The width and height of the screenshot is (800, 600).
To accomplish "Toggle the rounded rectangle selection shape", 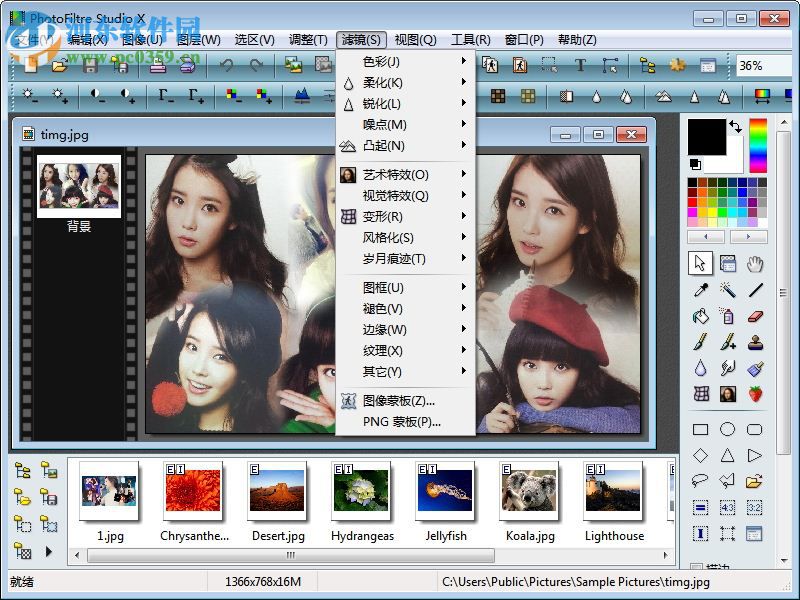I will [755, 428].
